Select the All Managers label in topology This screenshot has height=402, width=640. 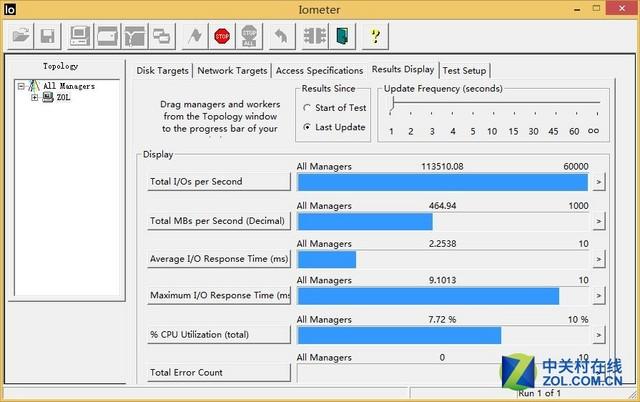[x=69, y=86]
